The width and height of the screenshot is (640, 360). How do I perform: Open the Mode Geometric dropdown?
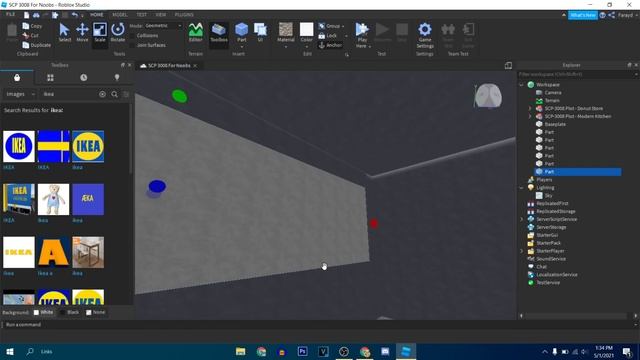point(163,26)
